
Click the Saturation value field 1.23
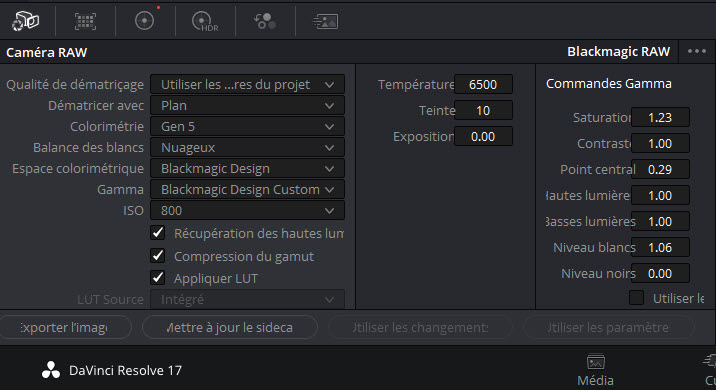point(660,117)
